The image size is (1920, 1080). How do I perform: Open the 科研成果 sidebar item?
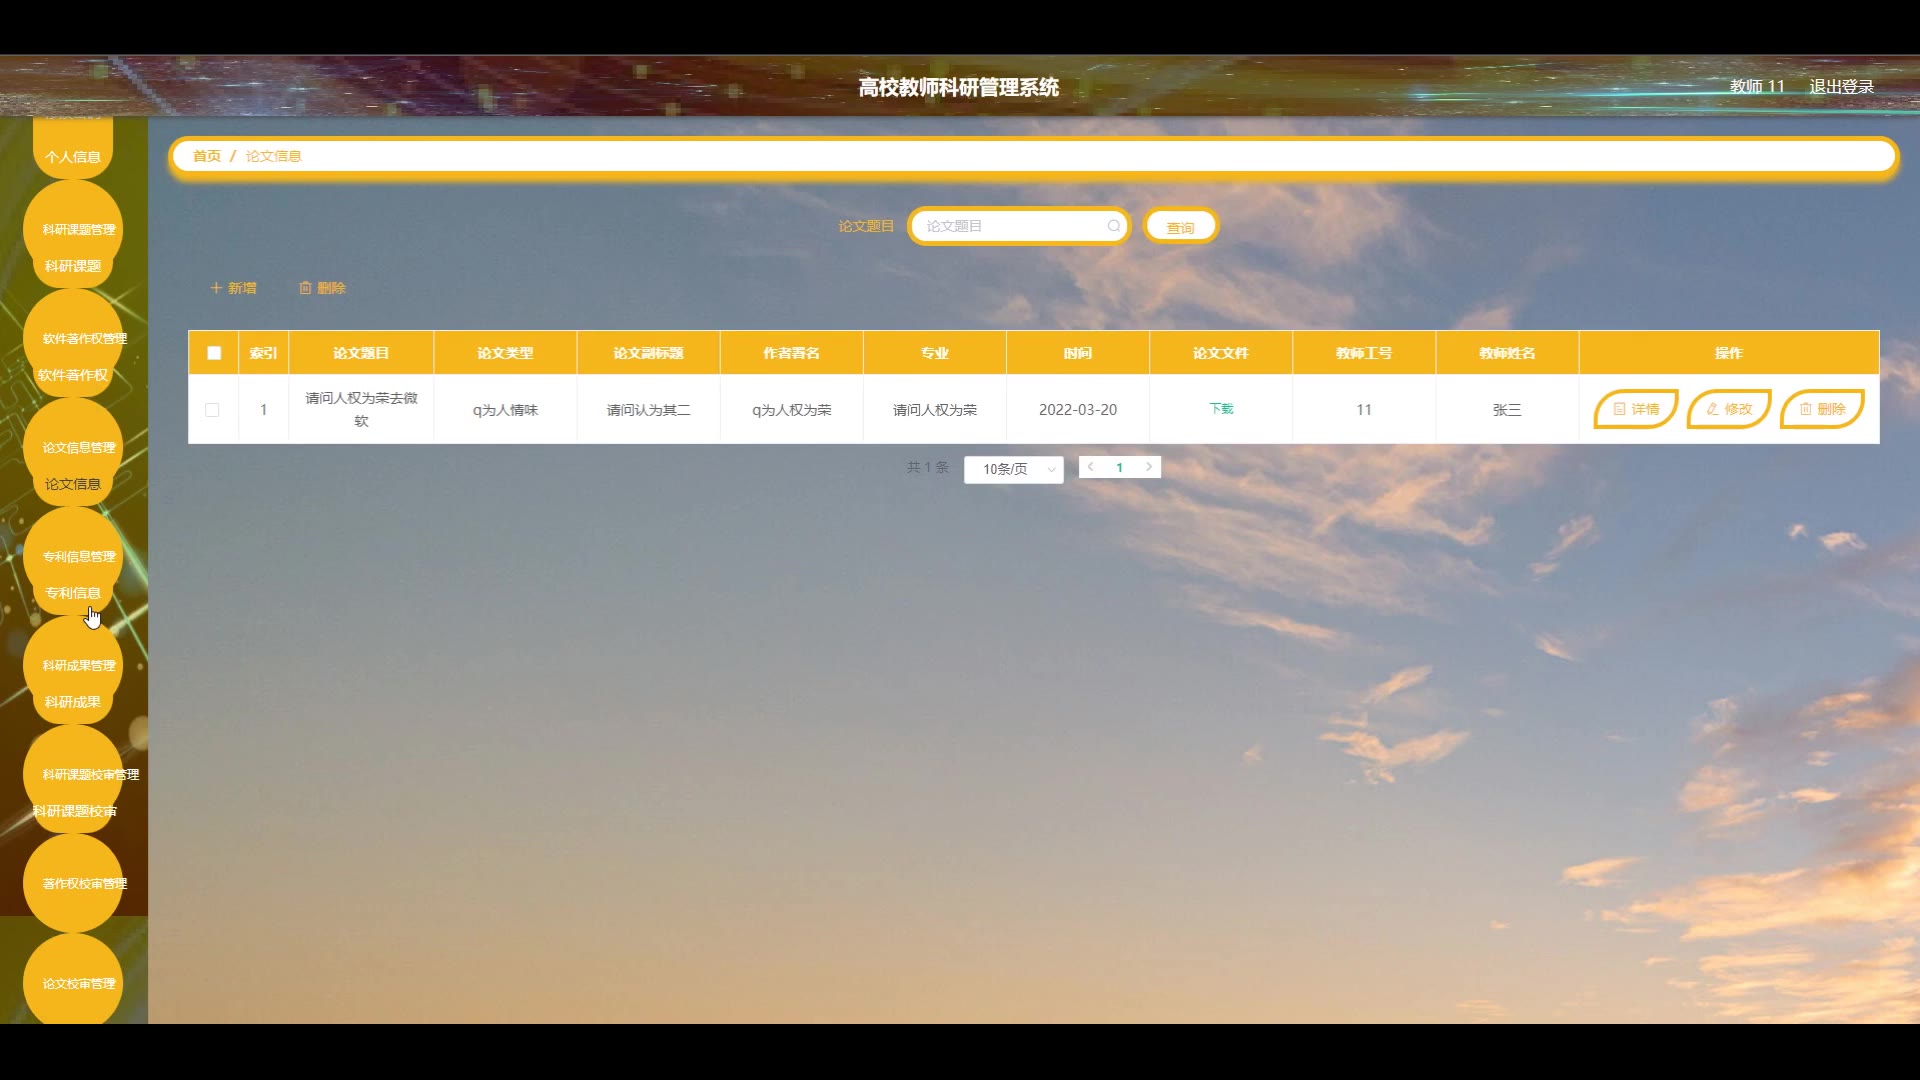click(72, 702)
